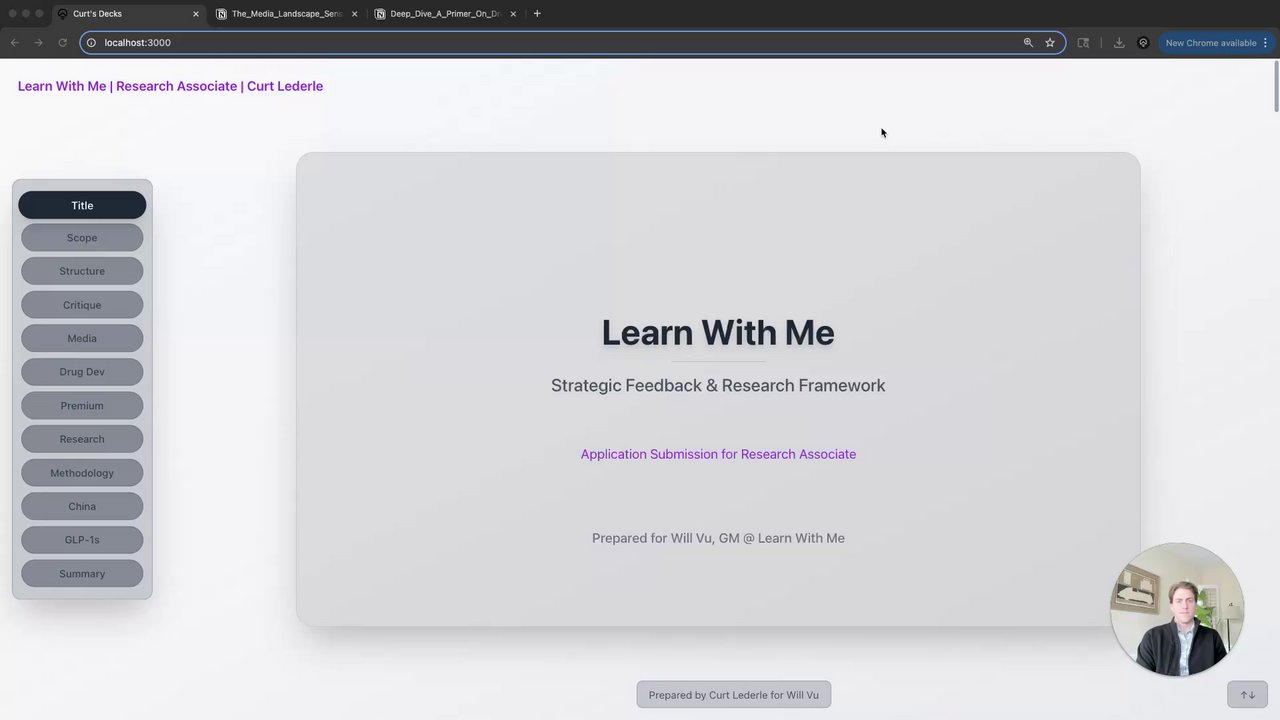Switch to the The_Media_Landscape tab

[287, 14]
